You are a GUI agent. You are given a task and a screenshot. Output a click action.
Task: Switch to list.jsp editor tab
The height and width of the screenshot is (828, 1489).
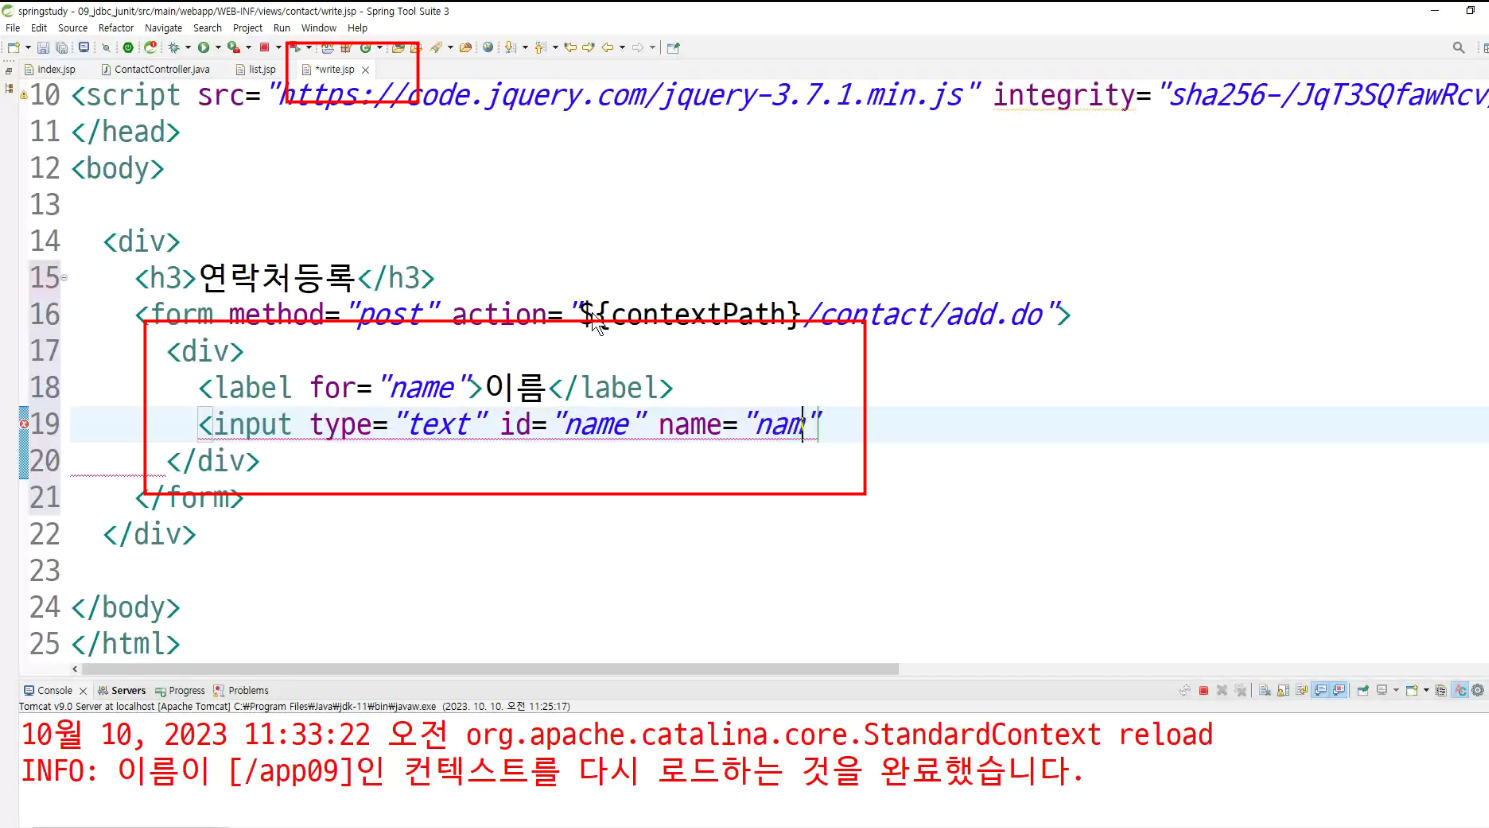click(257, 69)
